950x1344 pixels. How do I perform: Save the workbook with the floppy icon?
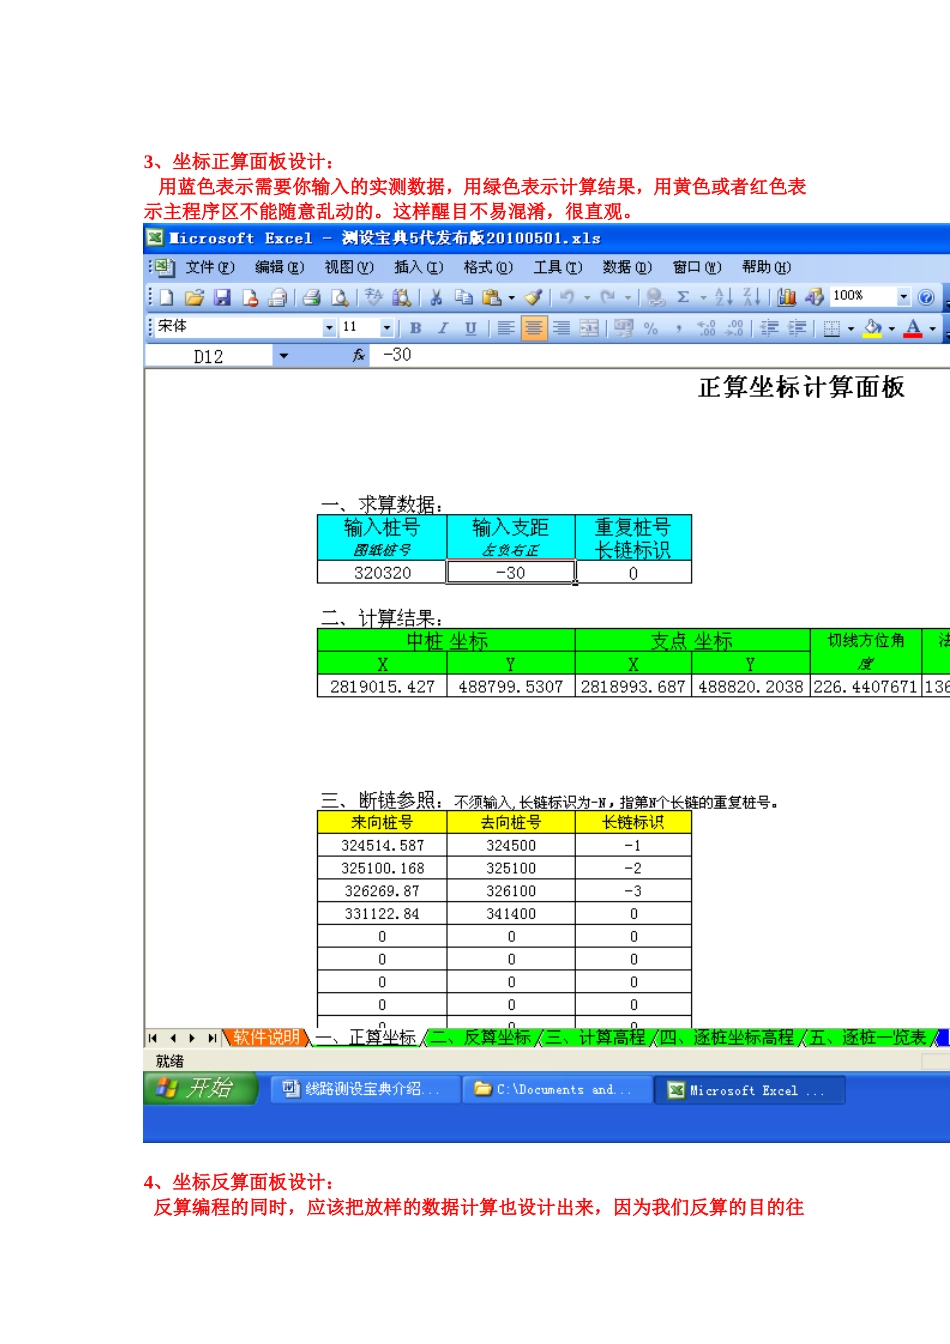222,297
